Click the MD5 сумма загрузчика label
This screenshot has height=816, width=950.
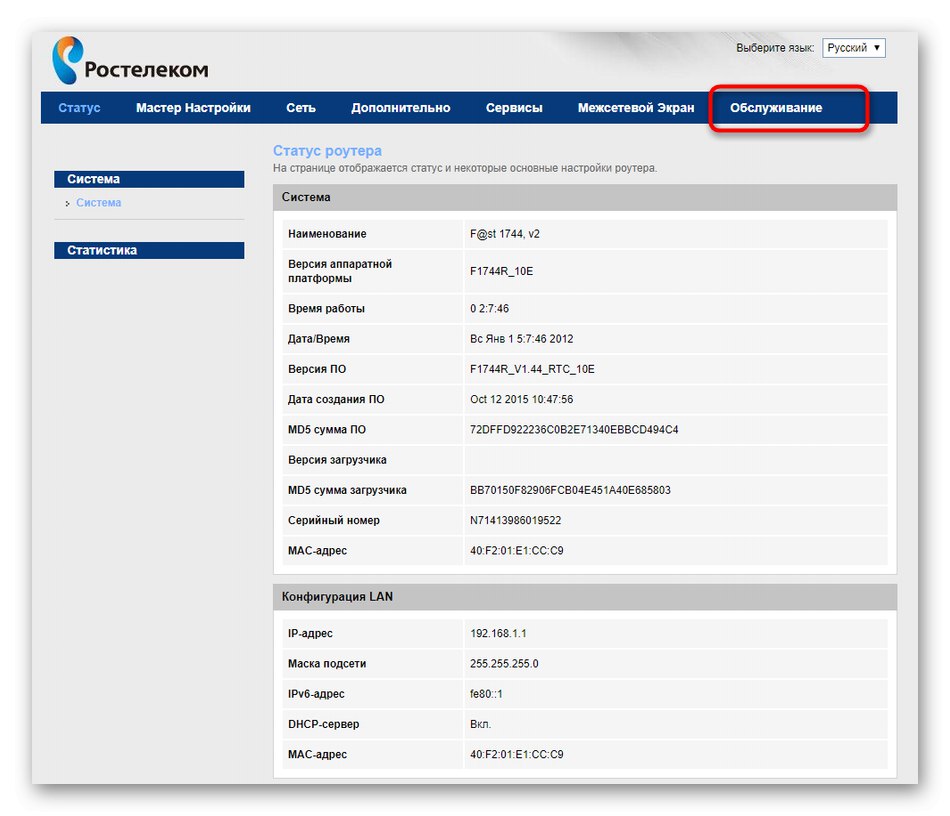(347, 490)
